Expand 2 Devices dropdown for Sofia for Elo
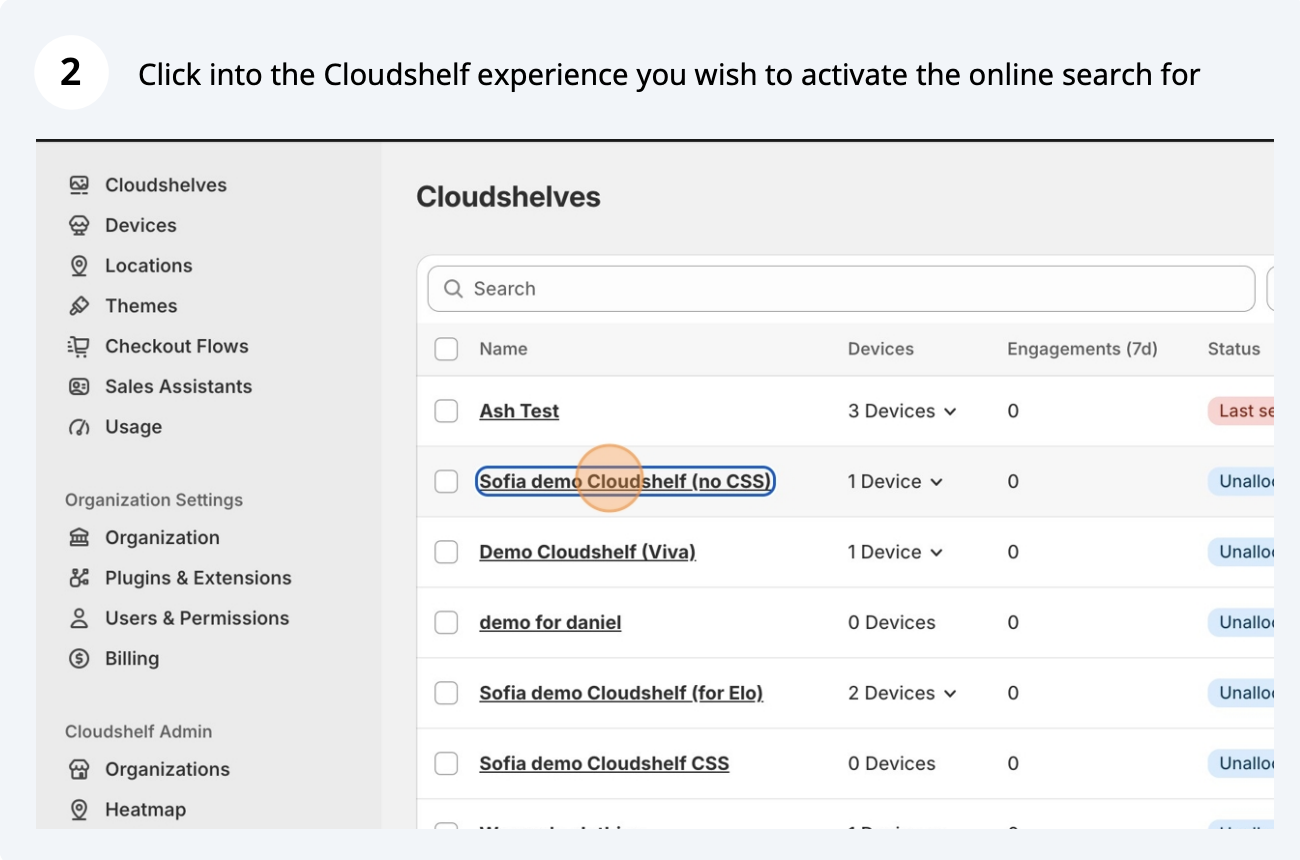This screenshot has width=1300, height=860. pyautogui.click(x=902, y=693)
